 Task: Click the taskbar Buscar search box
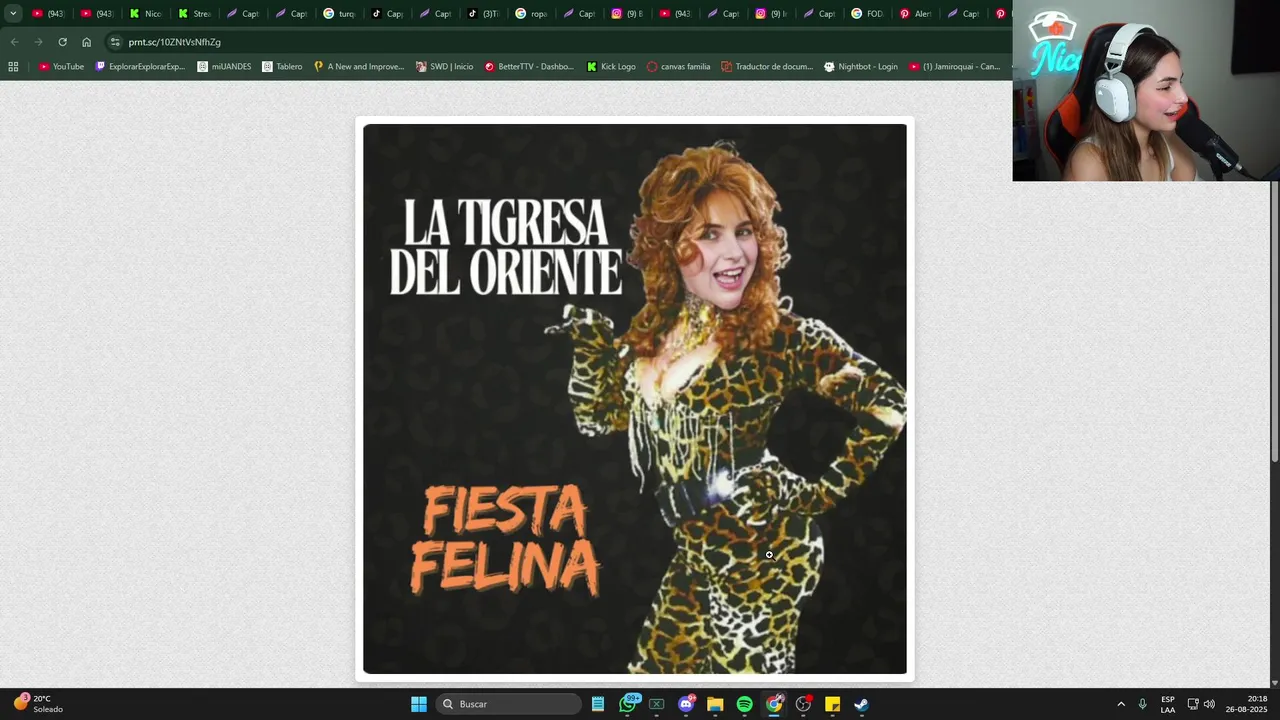pyautogui.click(x=509, y=704)
